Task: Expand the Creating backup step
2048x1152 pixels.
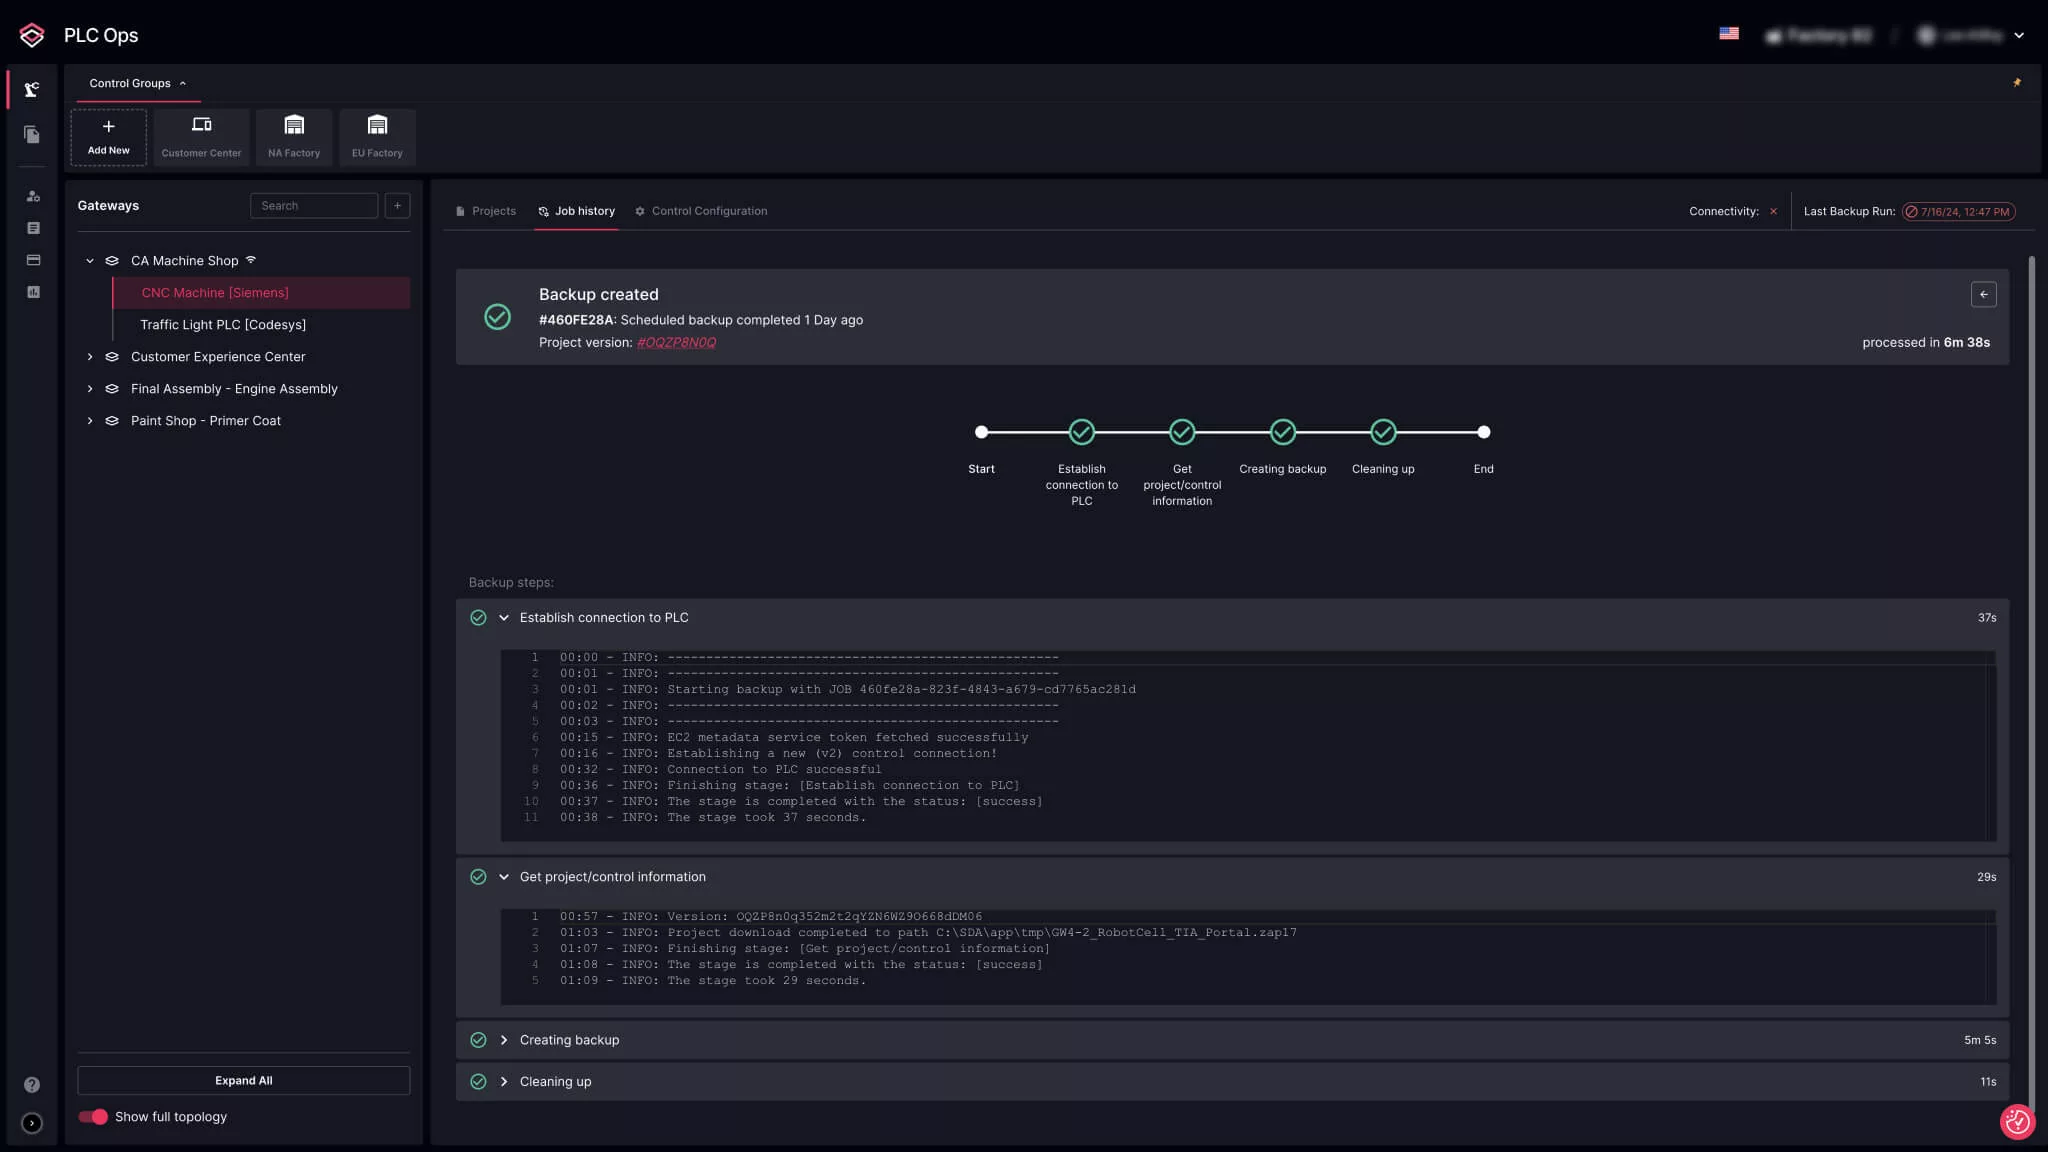Action: (x=504, y=1040)
